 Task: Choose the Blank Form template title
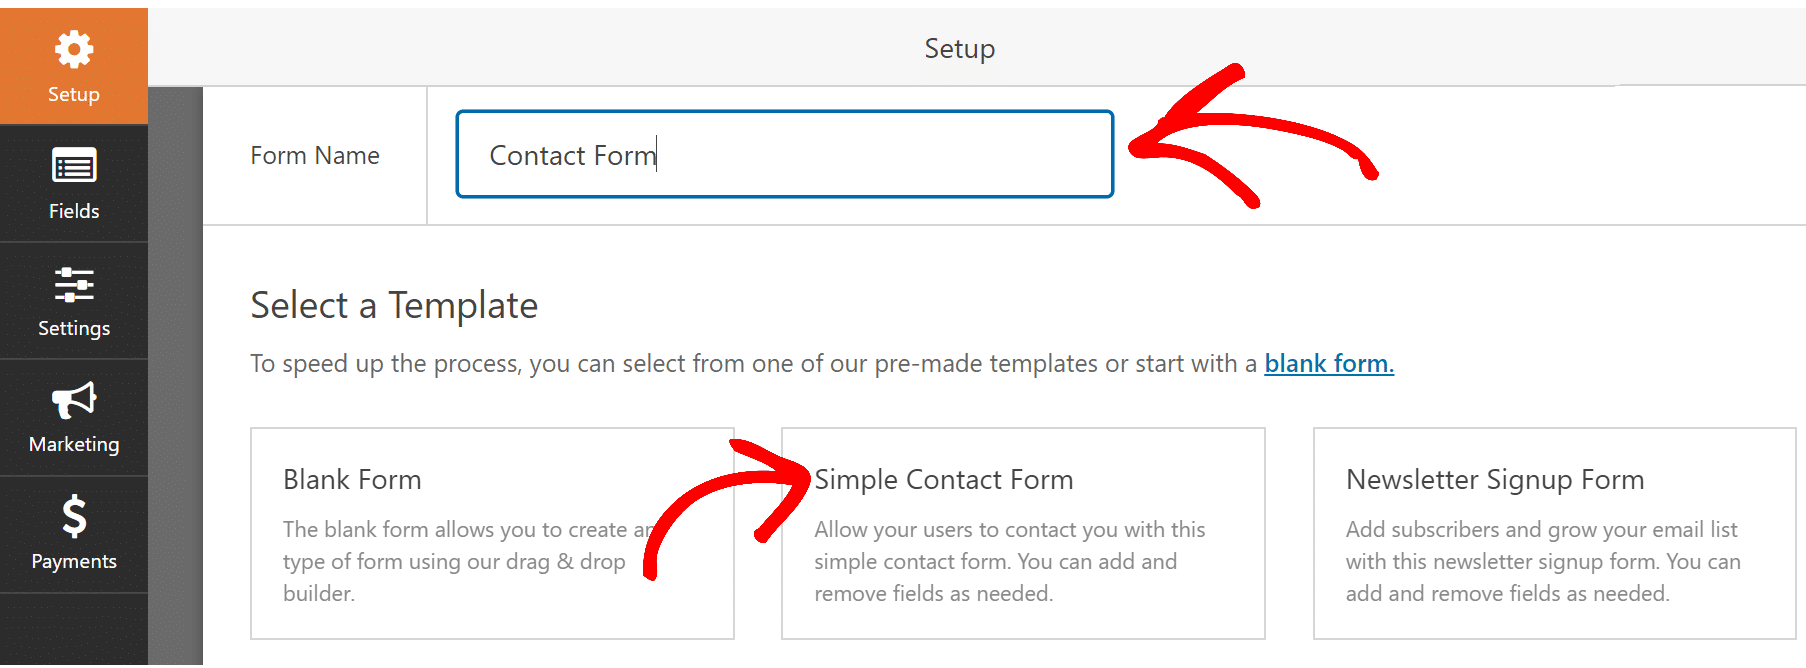[x=352, y=480]
